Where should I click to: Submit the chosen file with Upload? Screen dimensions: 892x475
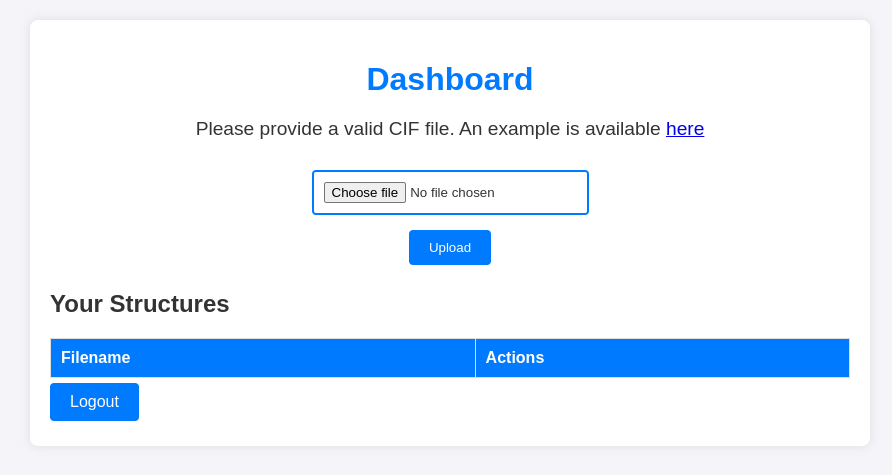click(x=450, y=248)
